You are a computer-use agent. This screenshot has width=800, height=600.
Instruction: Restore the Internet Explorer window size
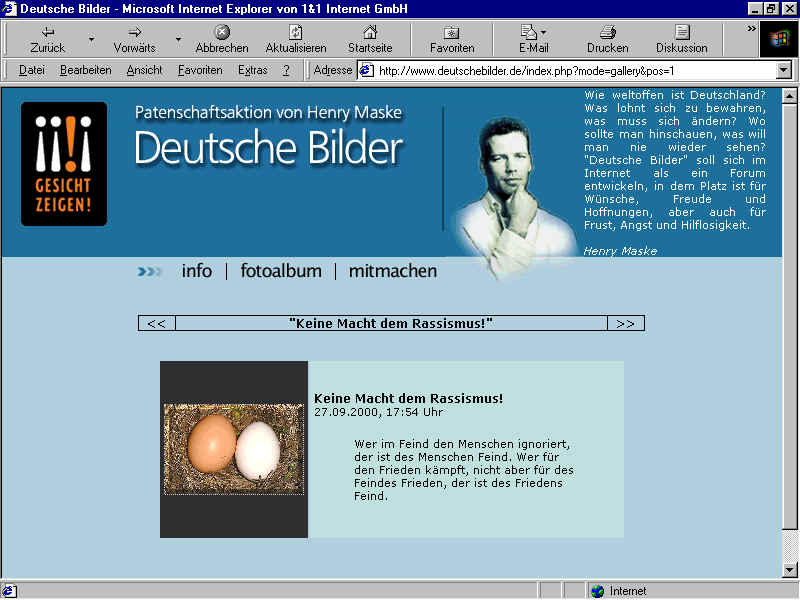tap(771, 9)
